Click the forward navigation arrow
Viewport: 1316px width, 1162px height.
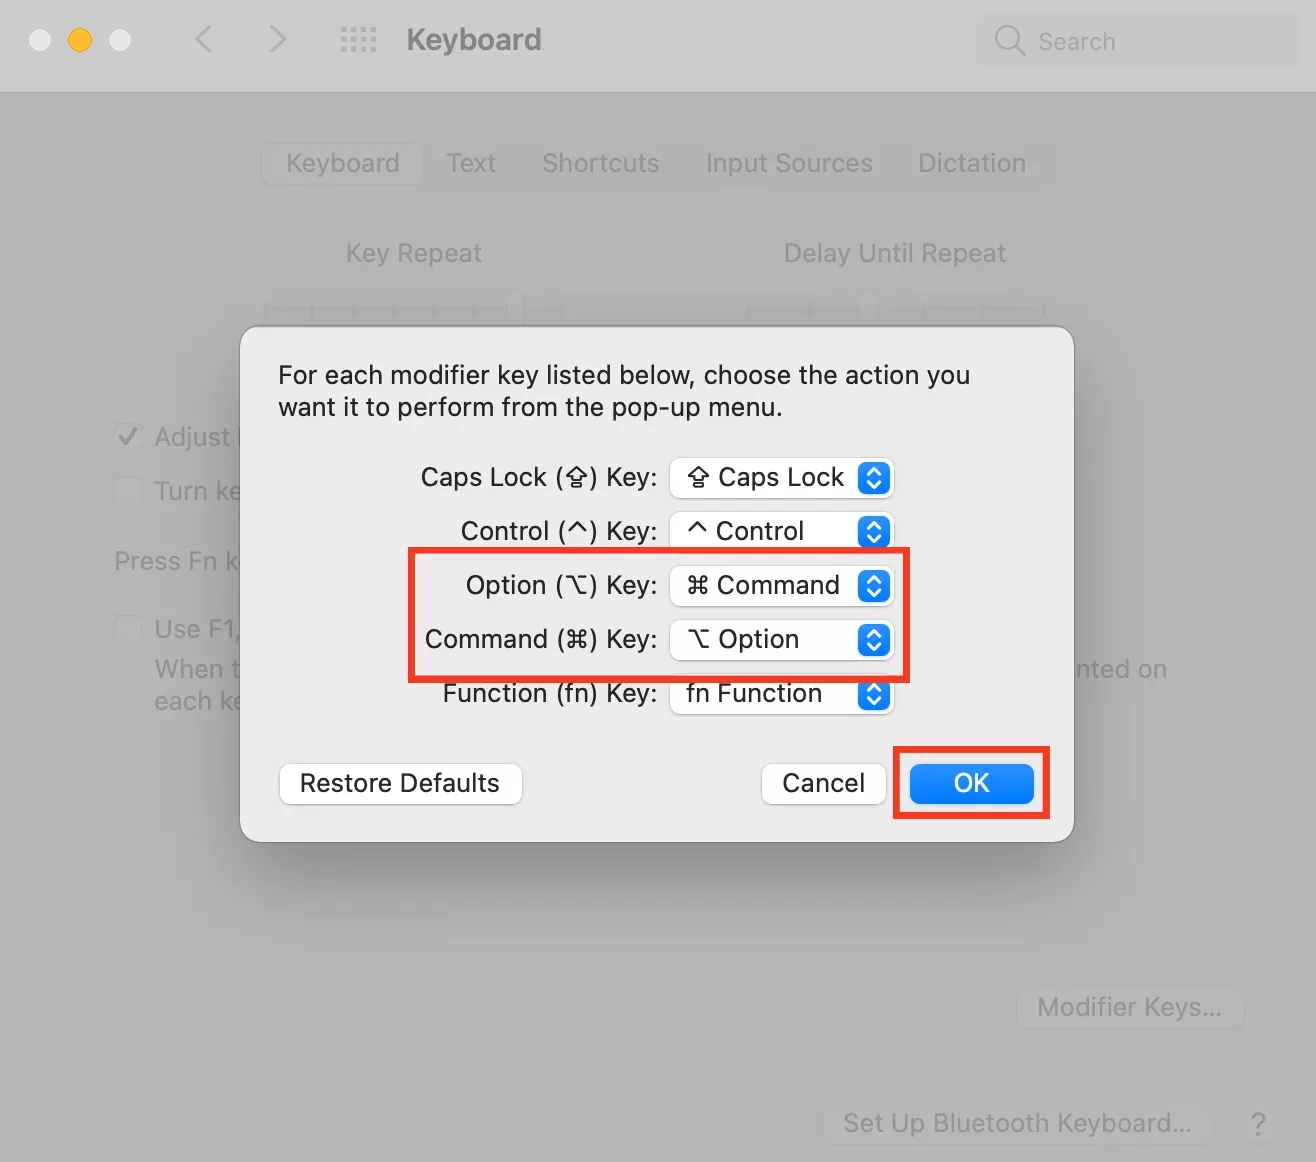click(x=277, y=40)
